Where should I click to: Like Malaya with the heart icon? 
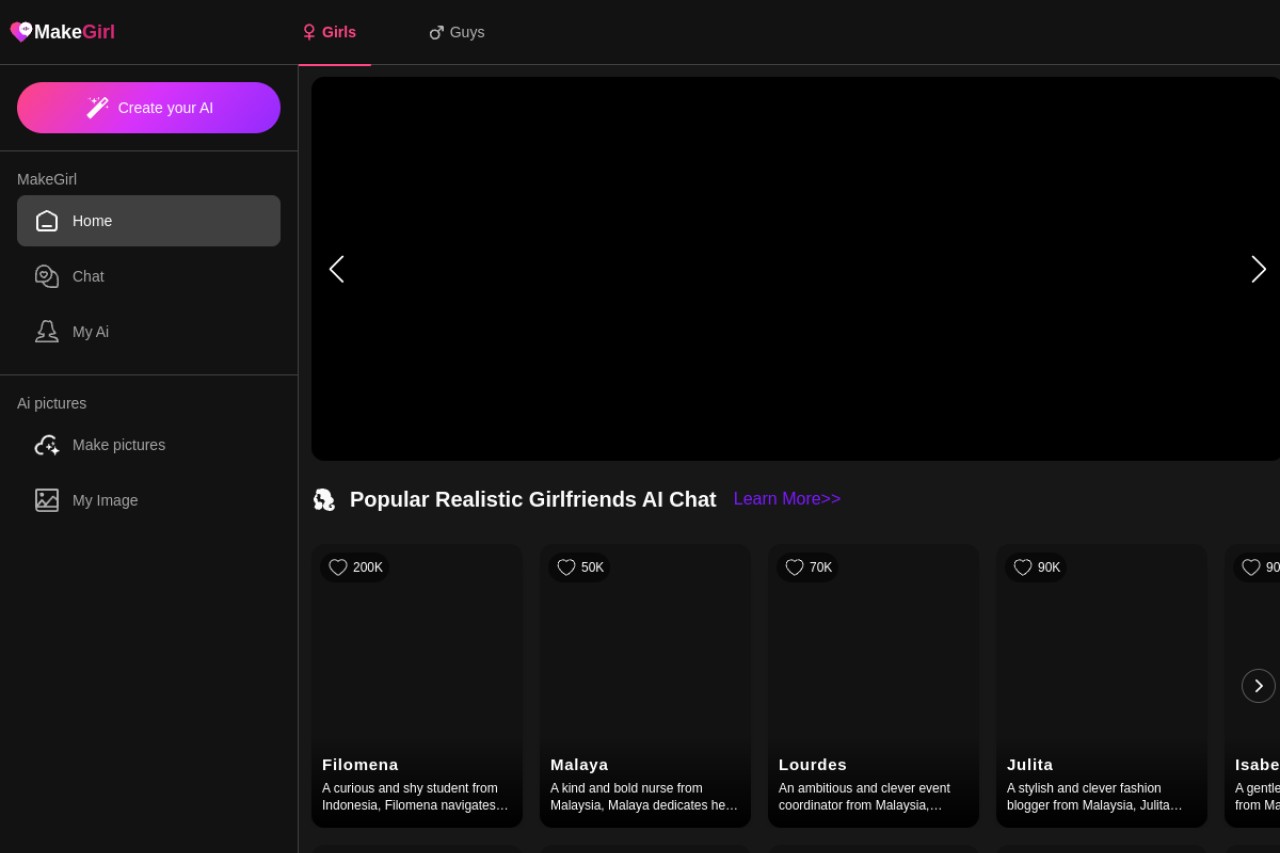[x=566, y=568]
